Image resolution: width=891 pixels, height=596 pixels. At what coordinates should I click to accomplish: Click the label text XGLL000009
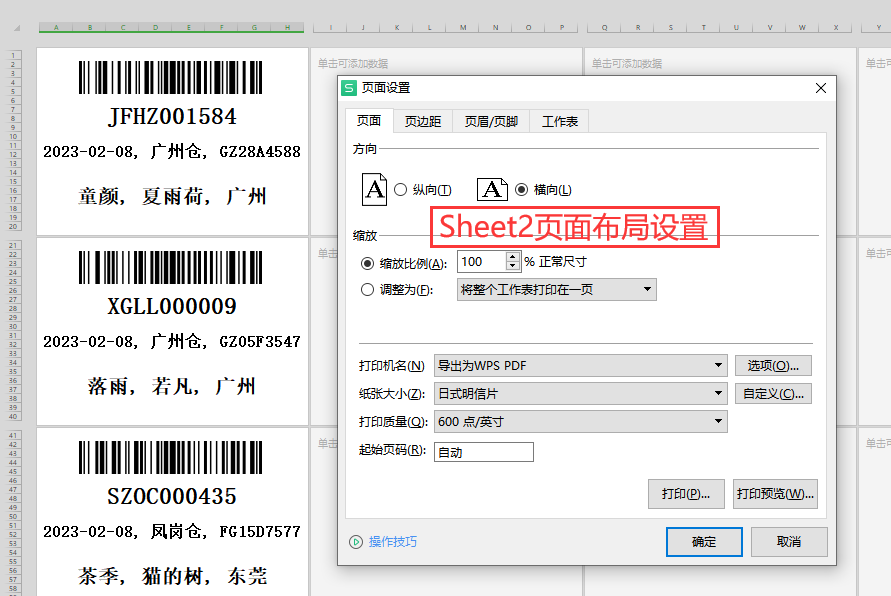tap(172, 307)
